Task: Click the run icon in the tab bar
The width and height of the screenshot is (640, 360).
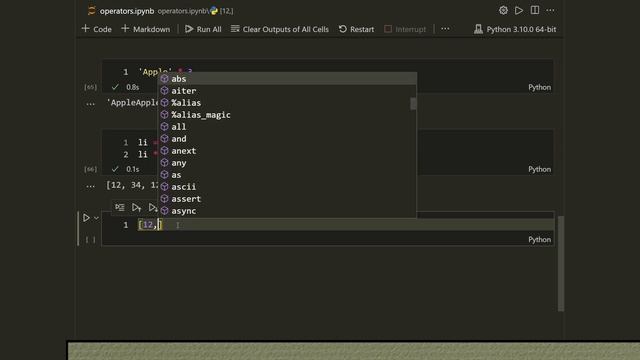Action: (519, 11)
